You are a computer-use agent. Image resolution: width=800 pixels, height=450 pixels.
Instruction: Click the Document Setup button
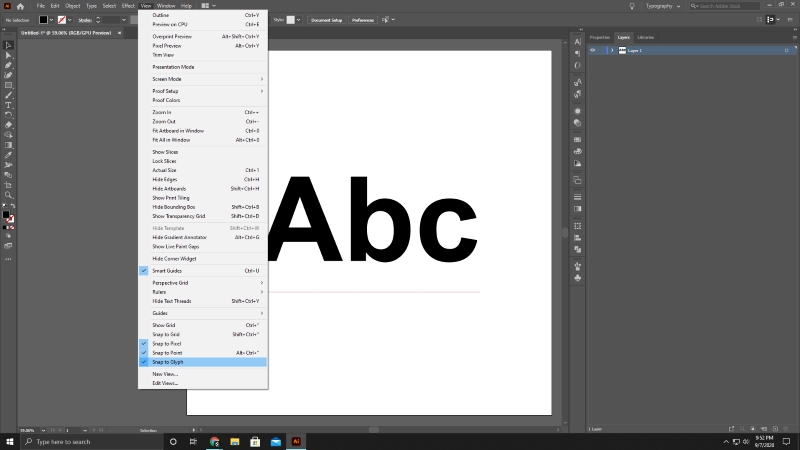point(325,20)
